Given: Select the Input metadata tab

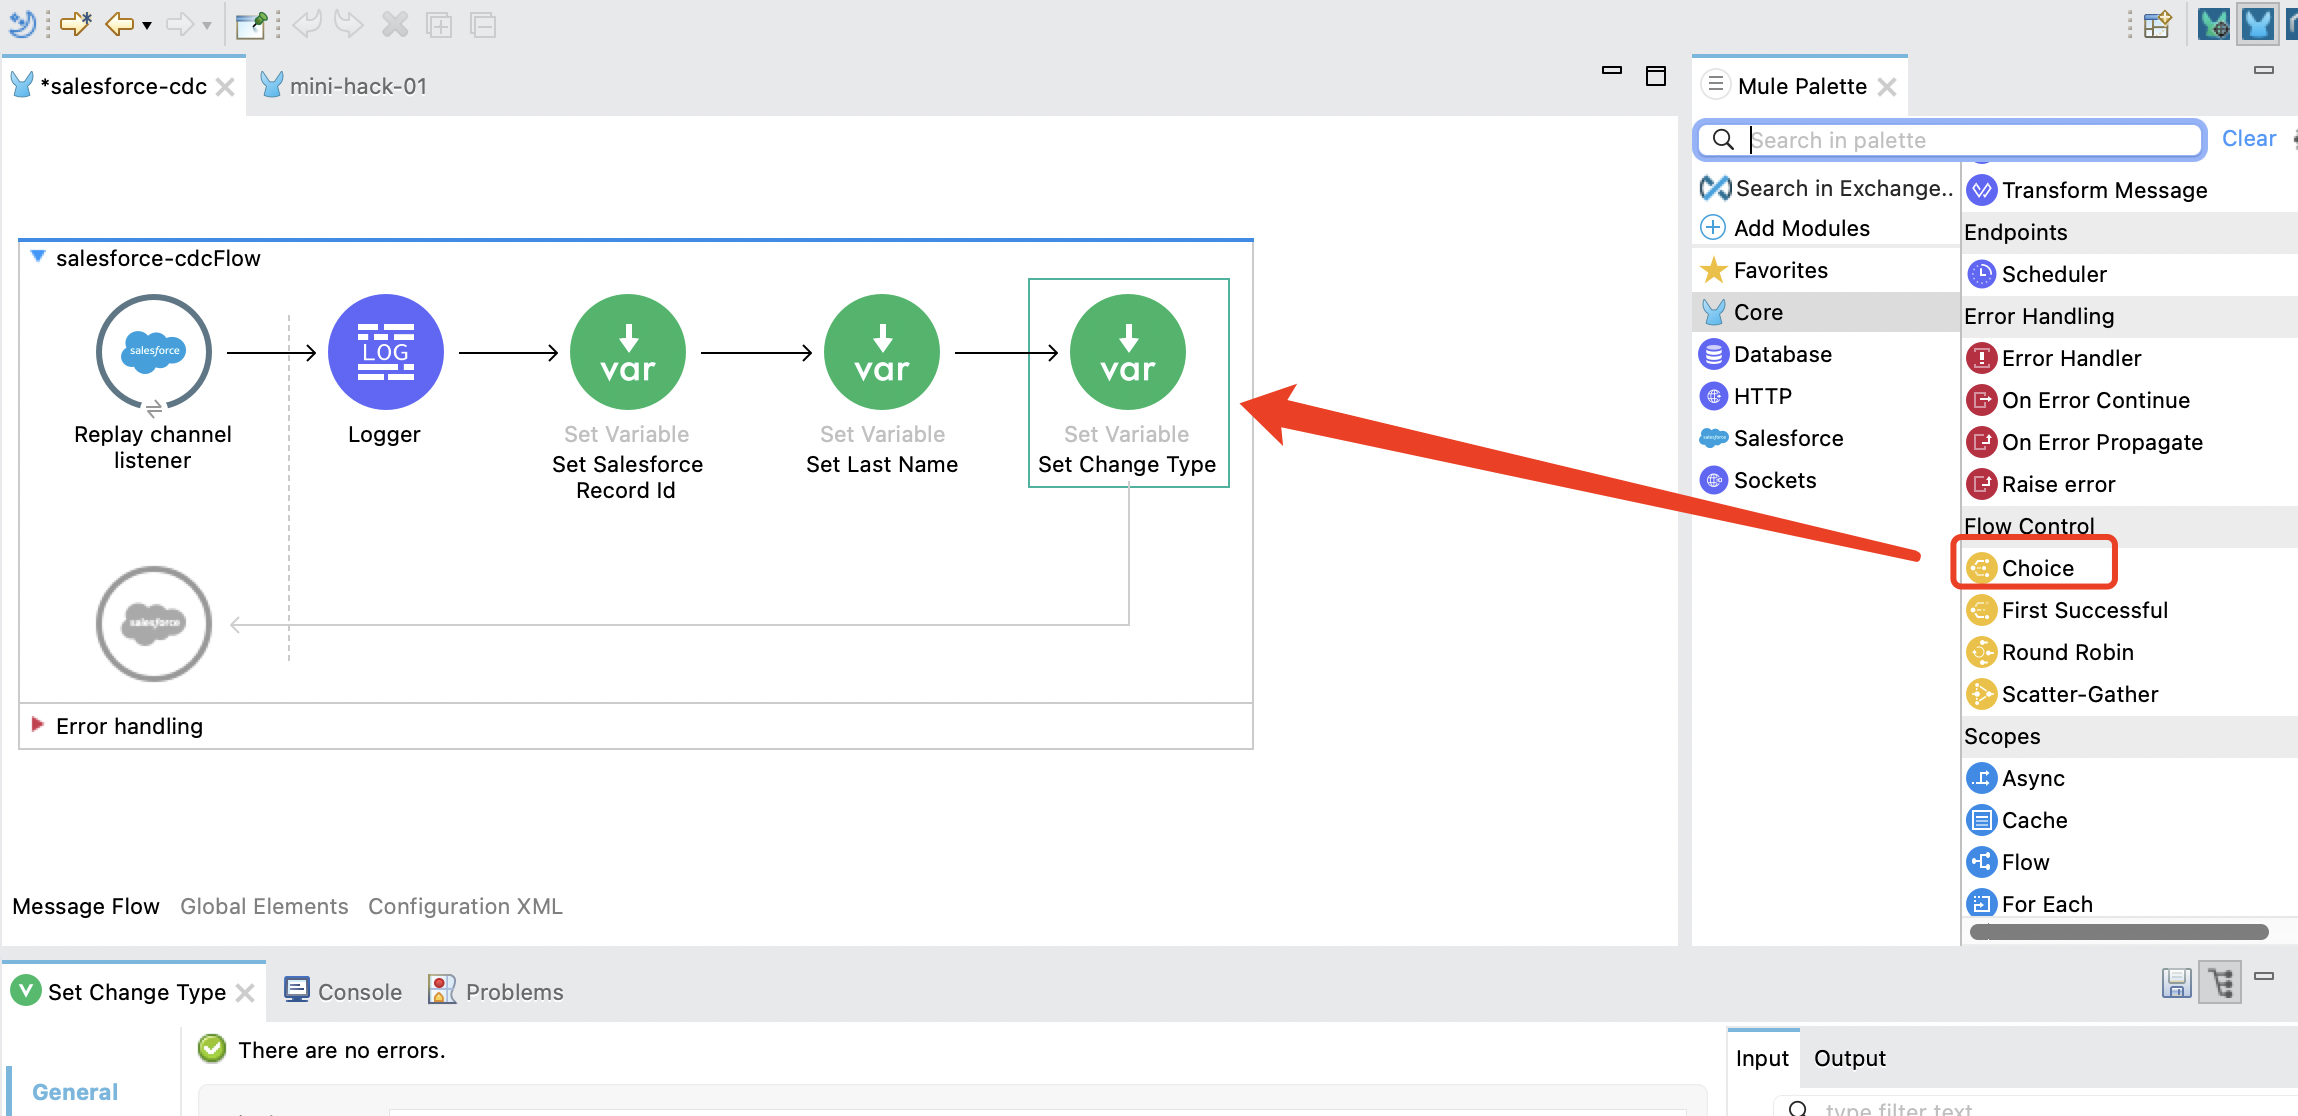Looking at the screenshot, I should 1762,1058.
